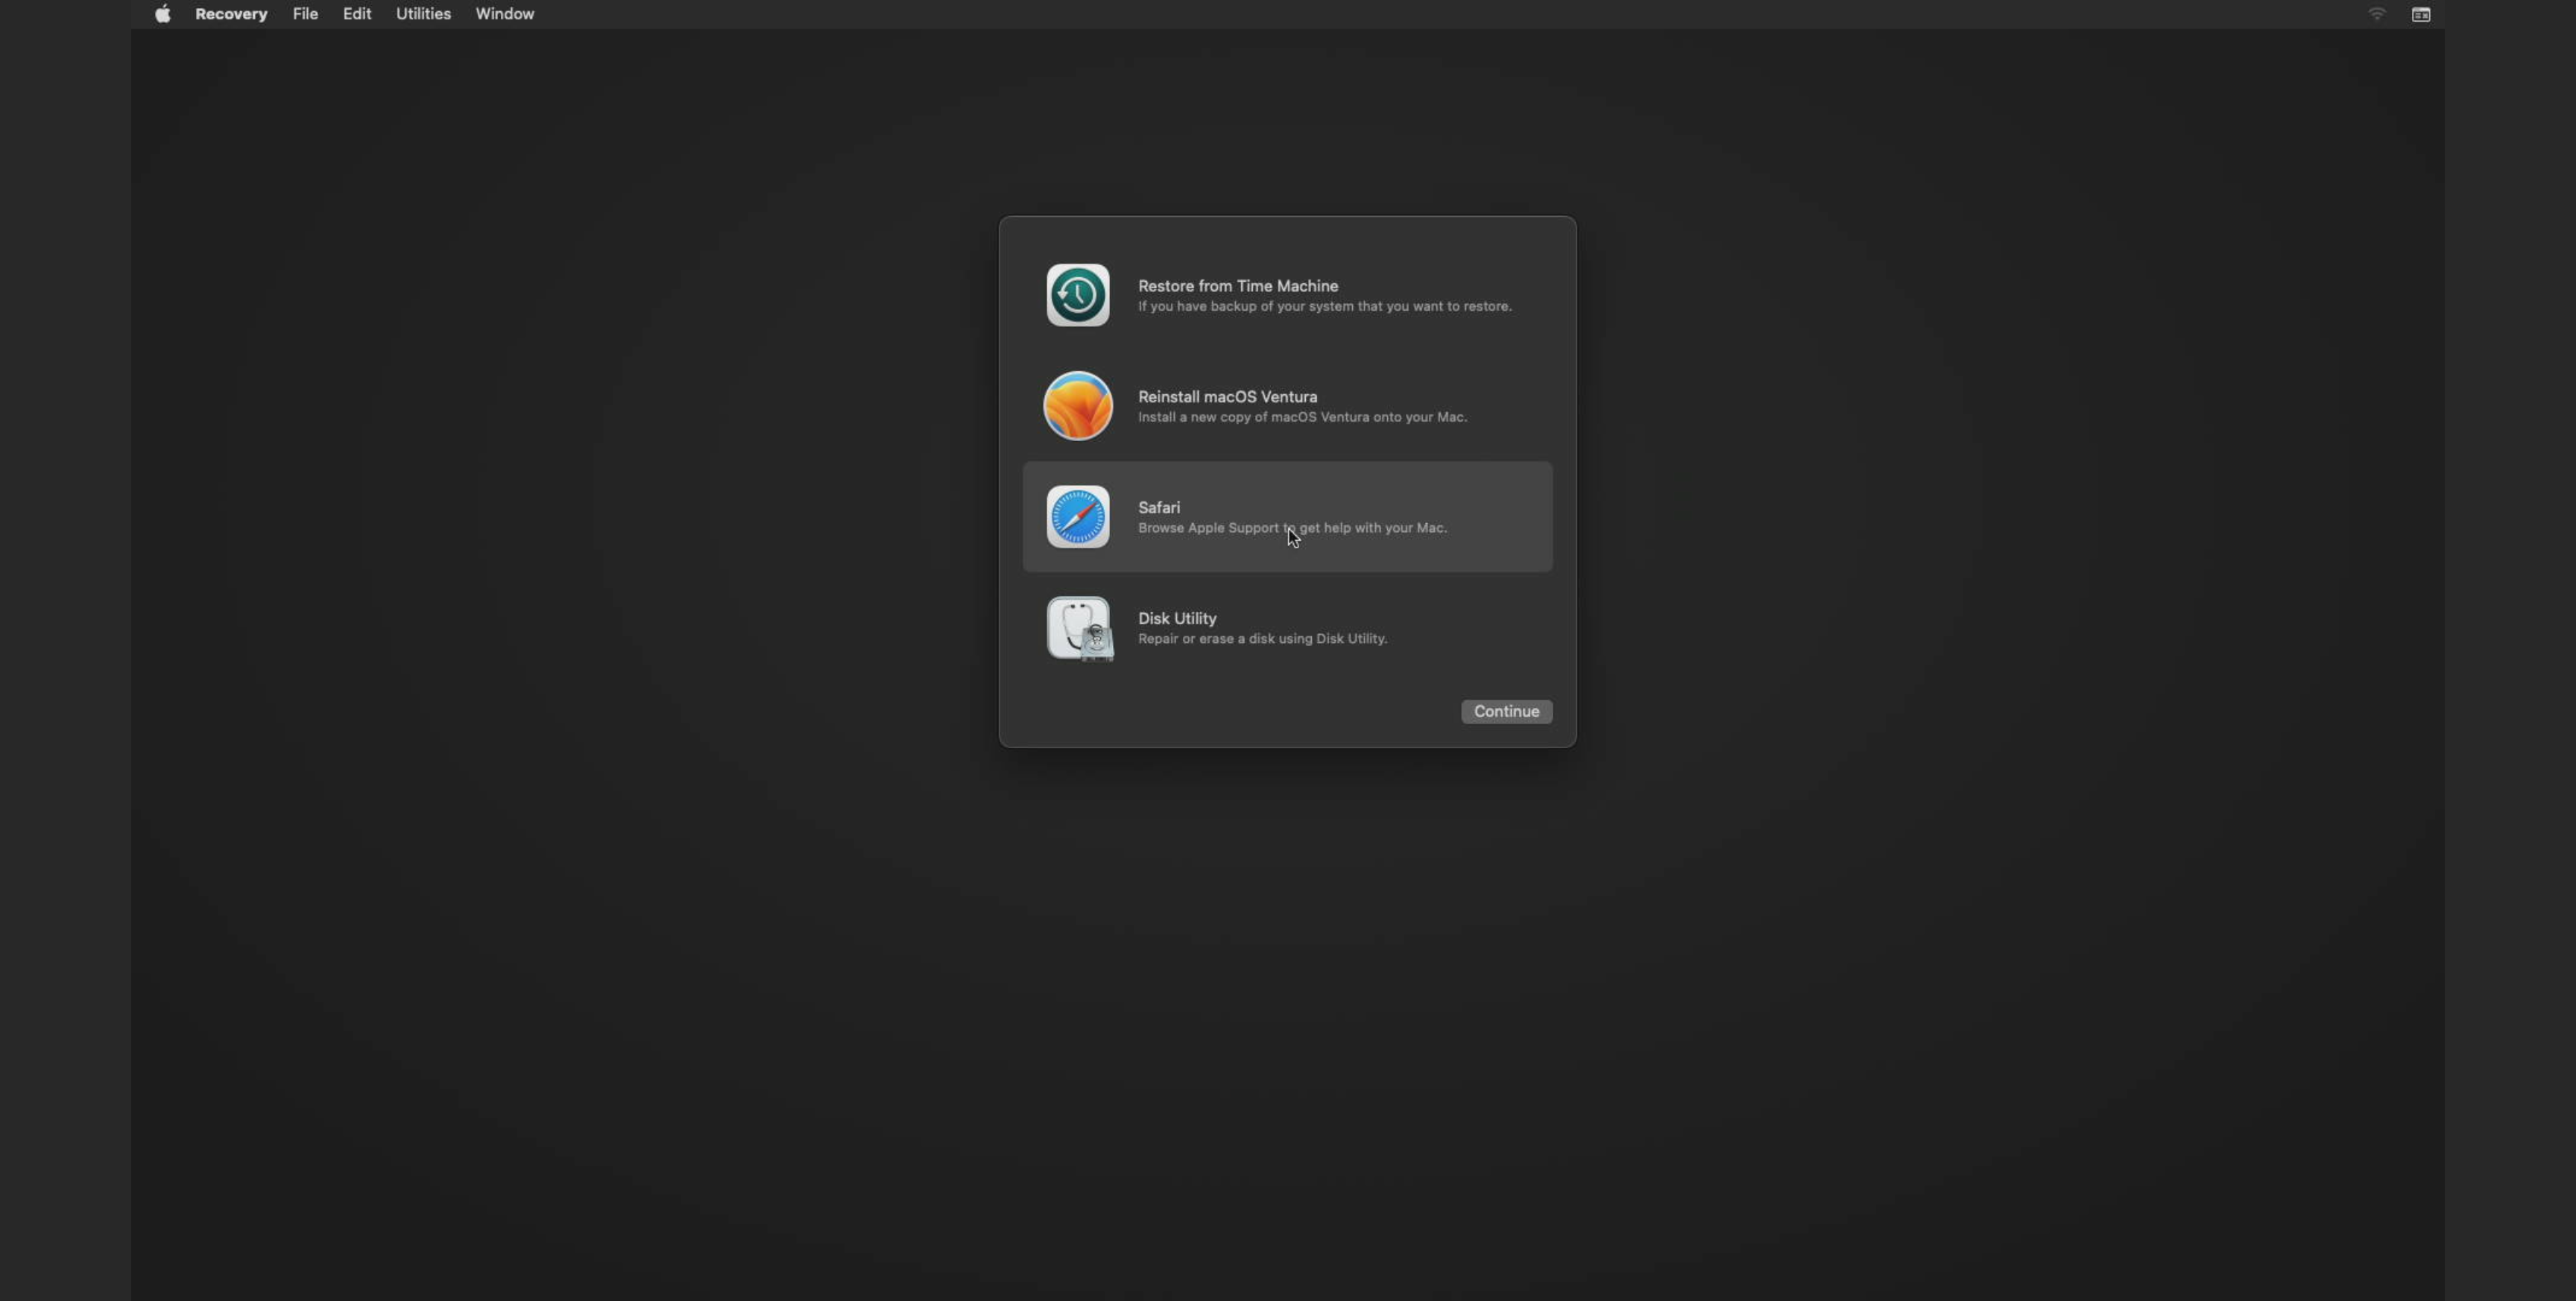This screenshot has width=2576, height=1301.
Task: Open the File menu
Action: point(305,14)
